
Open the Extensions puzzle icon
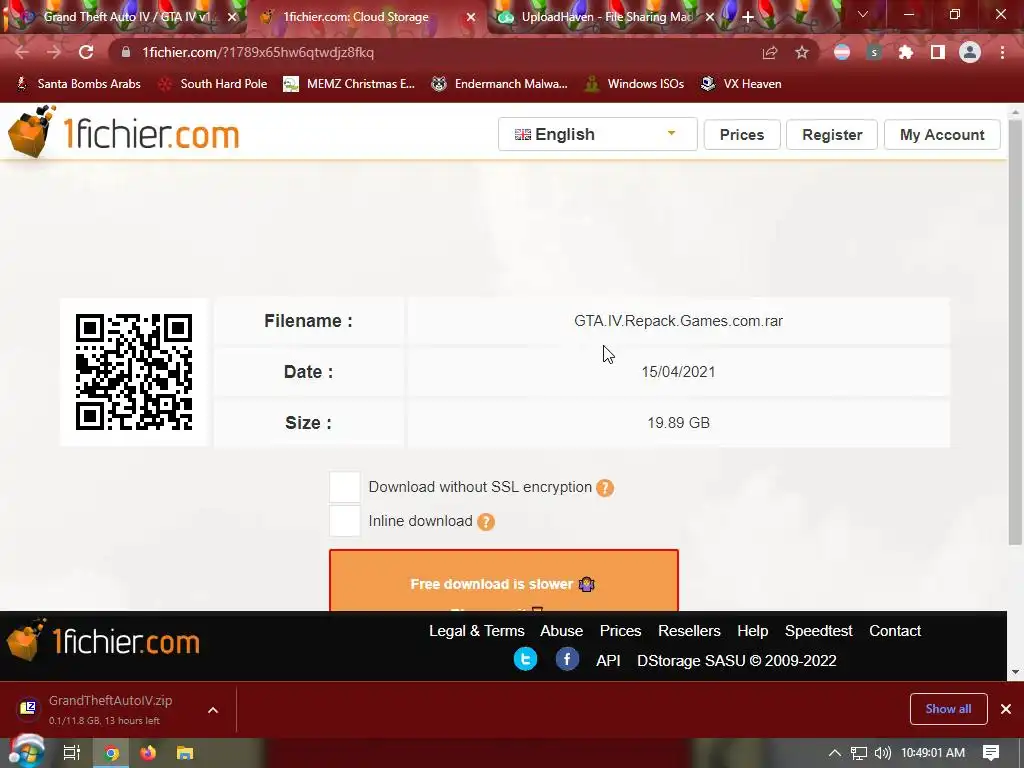tap(906, 52)
